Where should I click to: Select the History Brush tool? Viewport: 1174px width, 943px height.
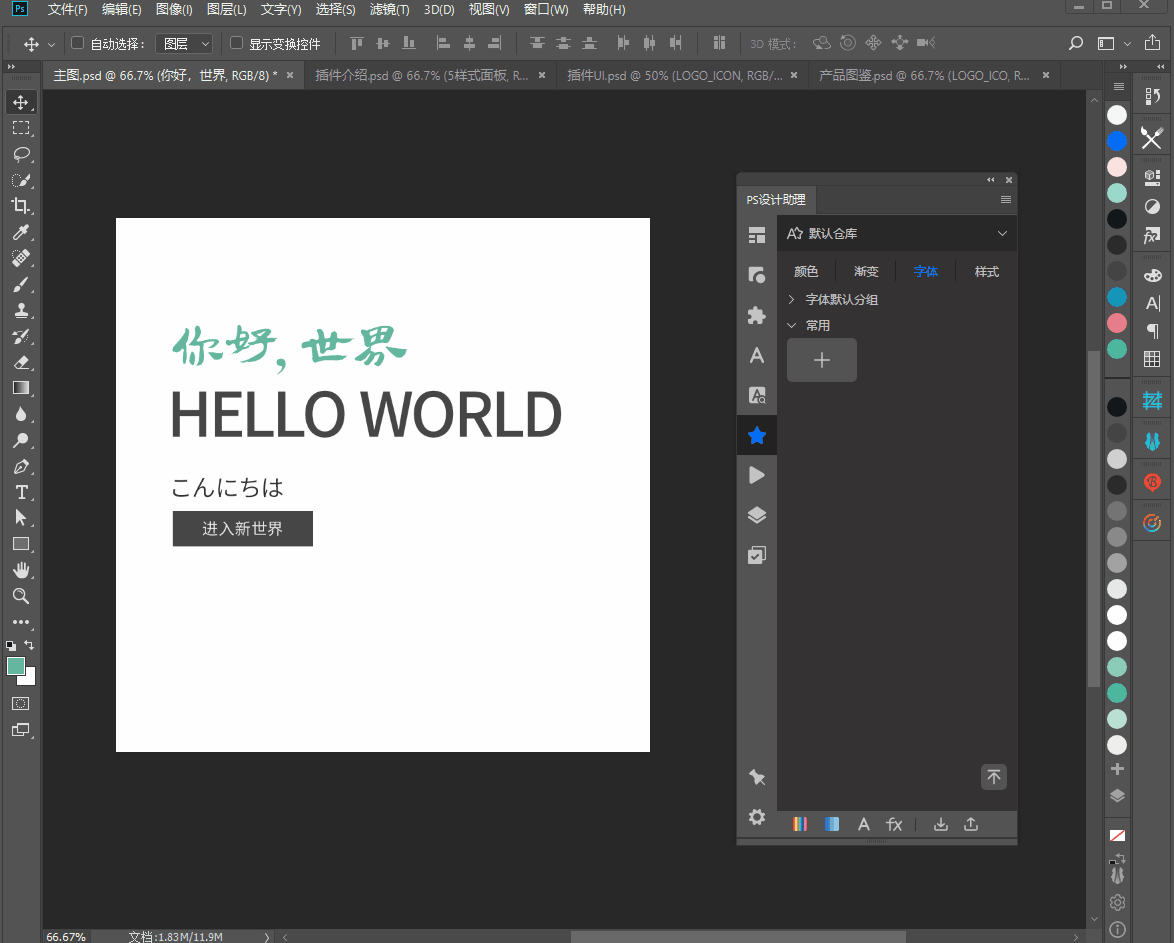coord(21,336)
